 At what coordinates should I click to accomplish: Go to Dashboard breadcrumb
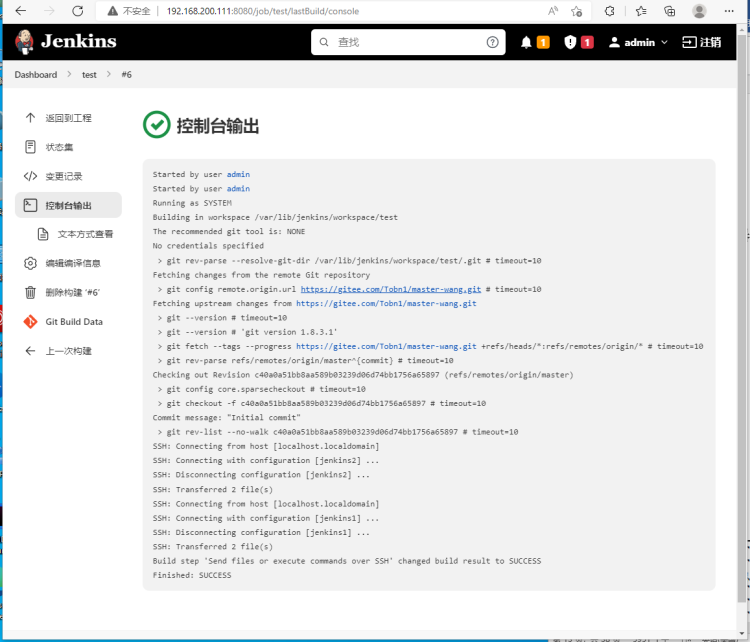click(x=35, y=75)
